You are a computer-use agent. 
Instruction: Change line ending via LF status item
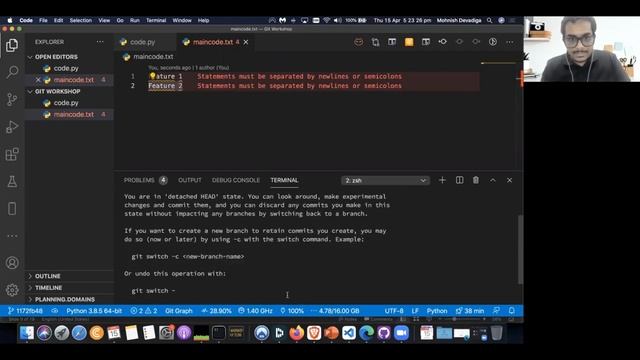tap(415, 311)
